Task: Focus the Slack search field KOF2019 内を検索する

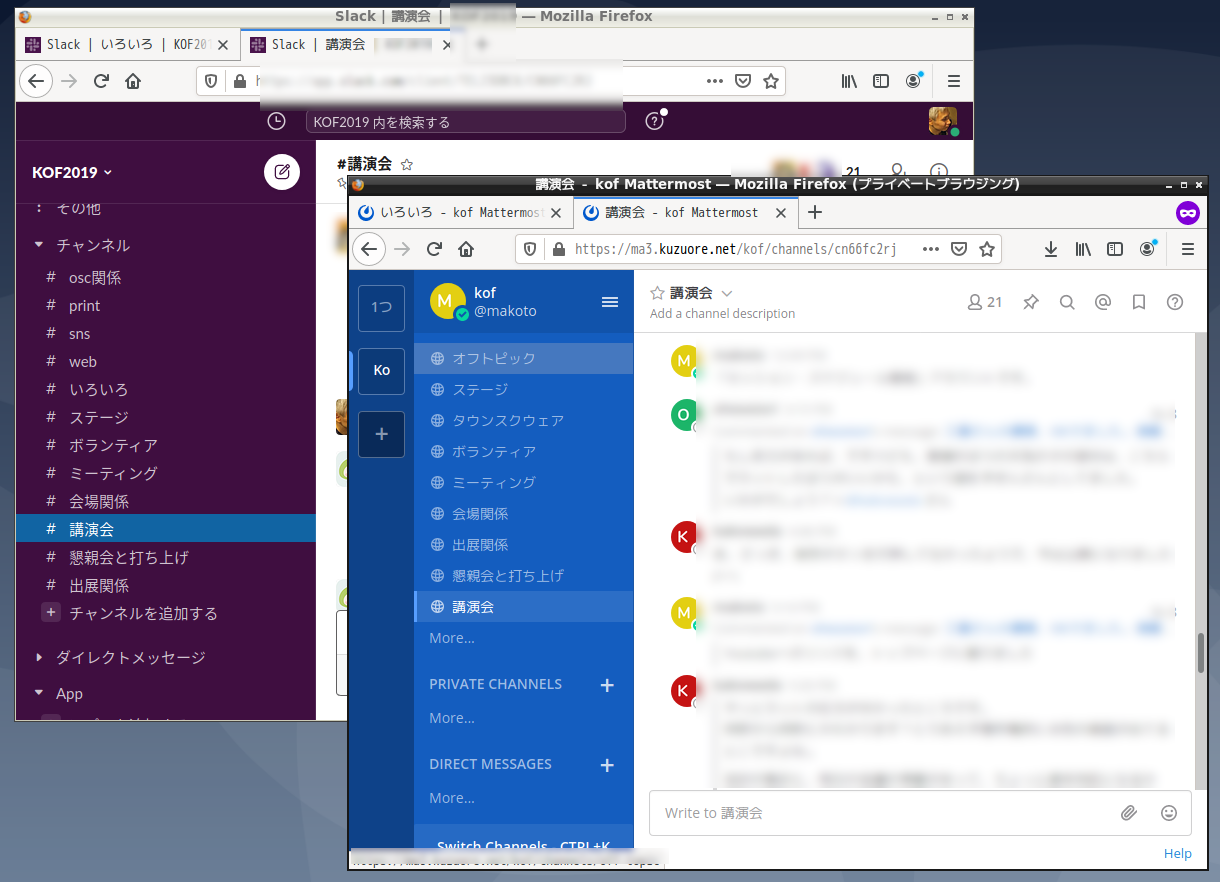Action: pos(466,122)
